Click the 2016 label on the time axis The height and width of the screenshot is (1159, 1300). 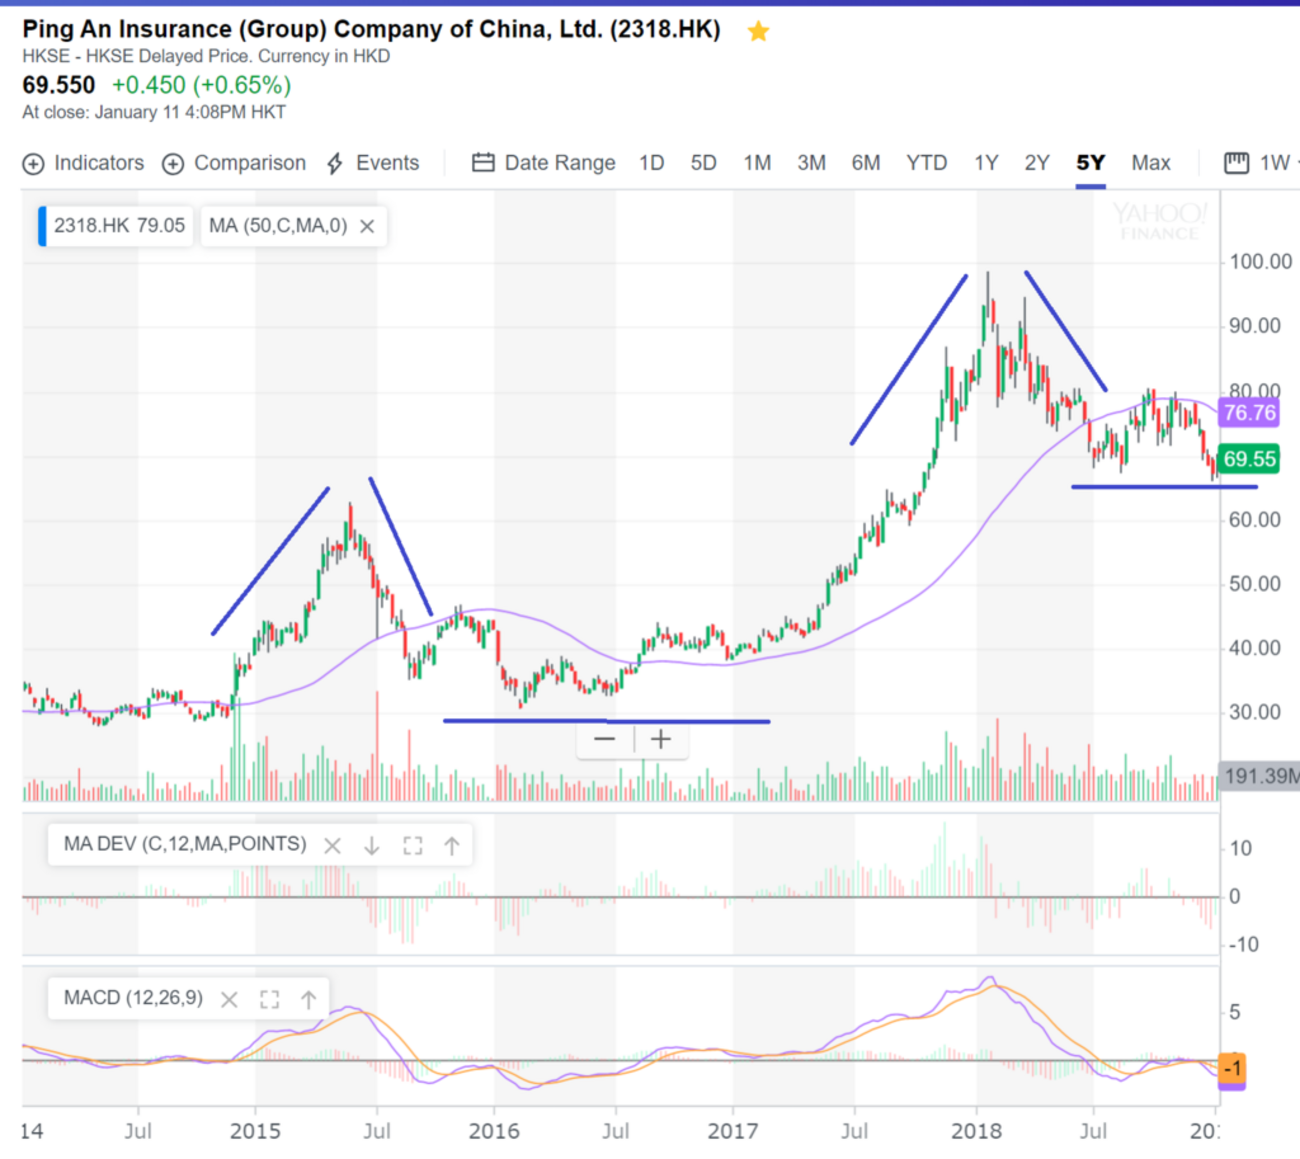(494, 1131)
